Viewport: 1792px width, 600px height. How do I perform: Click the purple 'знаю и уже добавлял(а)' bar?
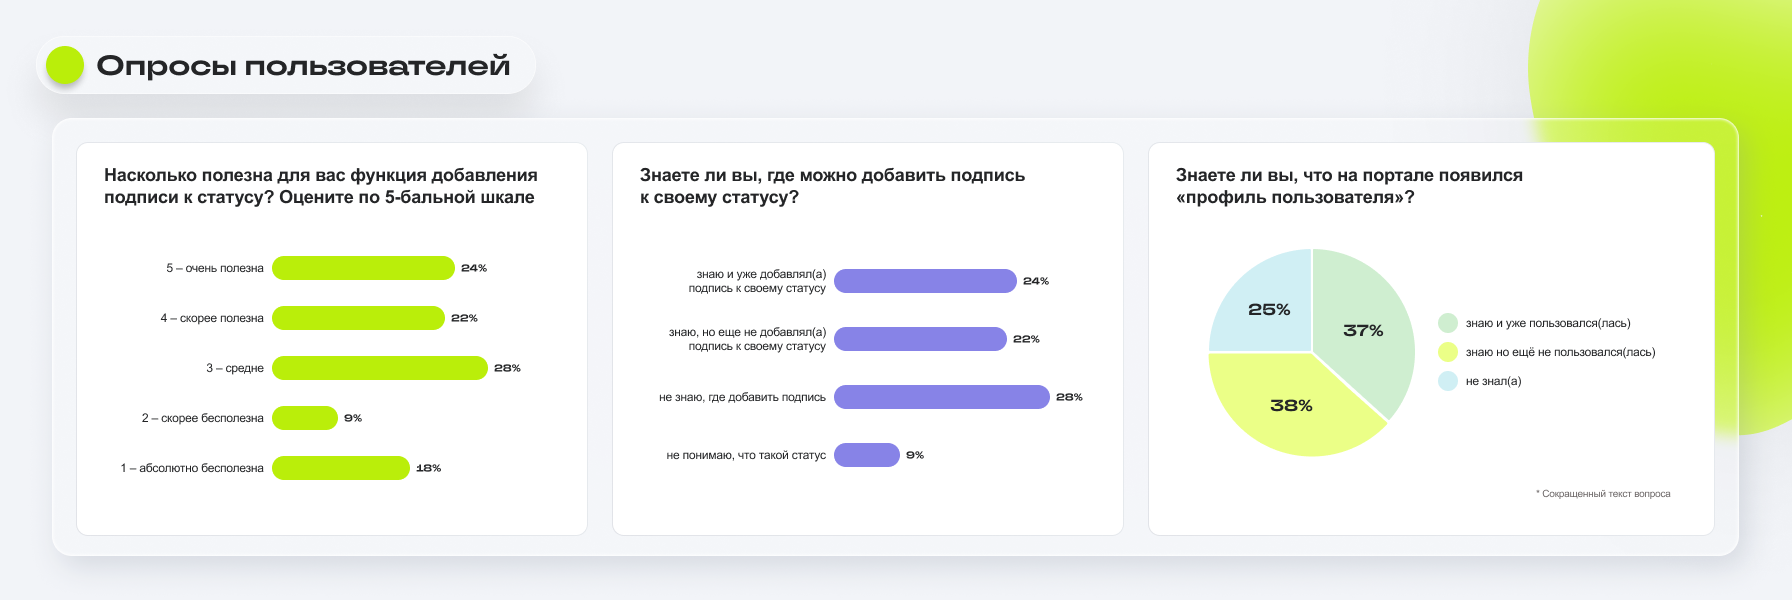[x=925, y=281]
